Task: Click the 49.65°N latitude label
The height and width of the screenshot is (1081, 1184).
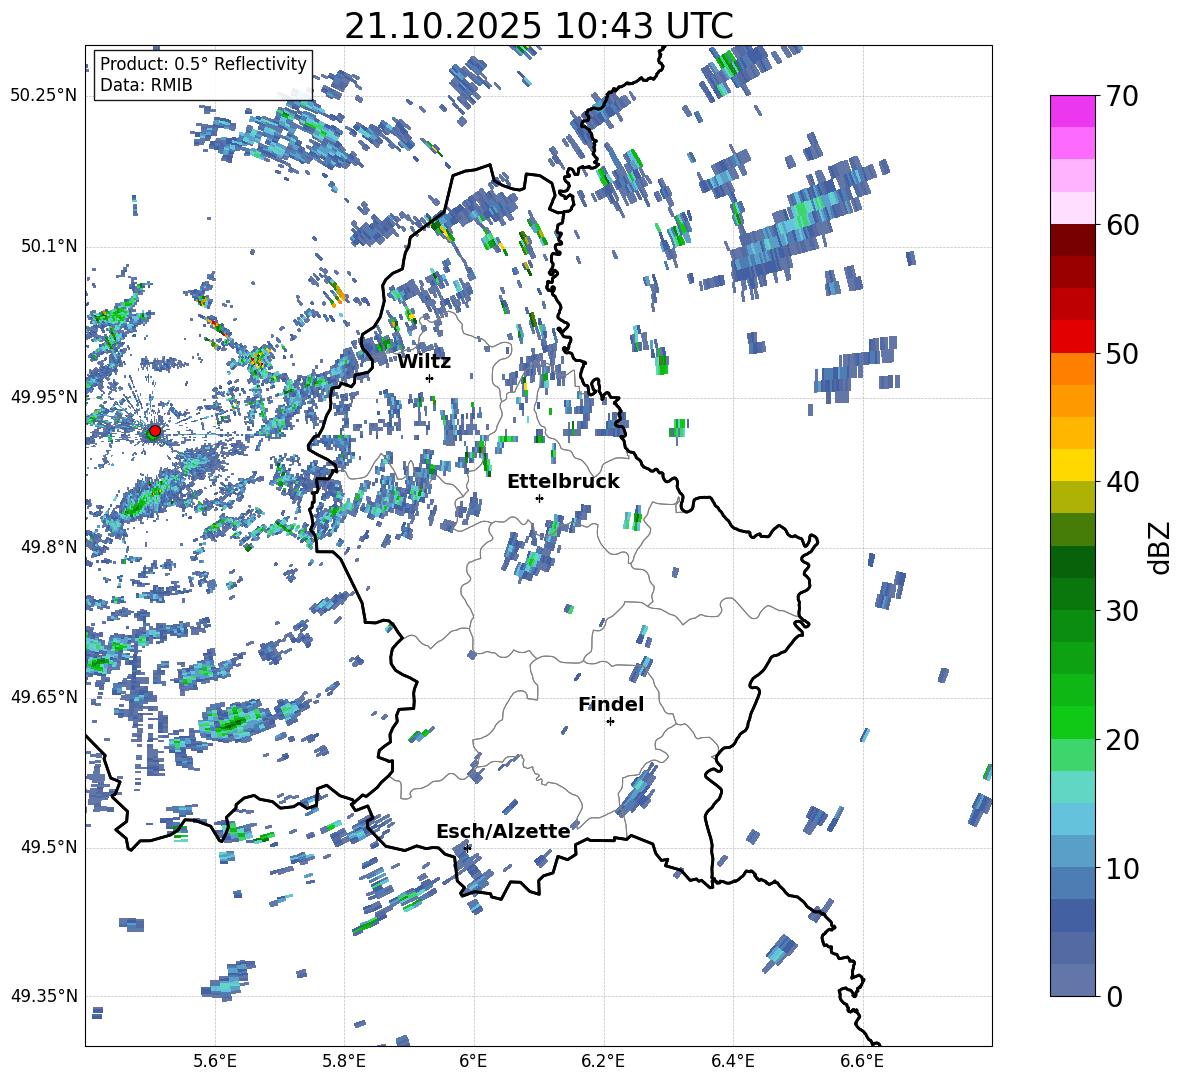Action: [x=44, y=696]
